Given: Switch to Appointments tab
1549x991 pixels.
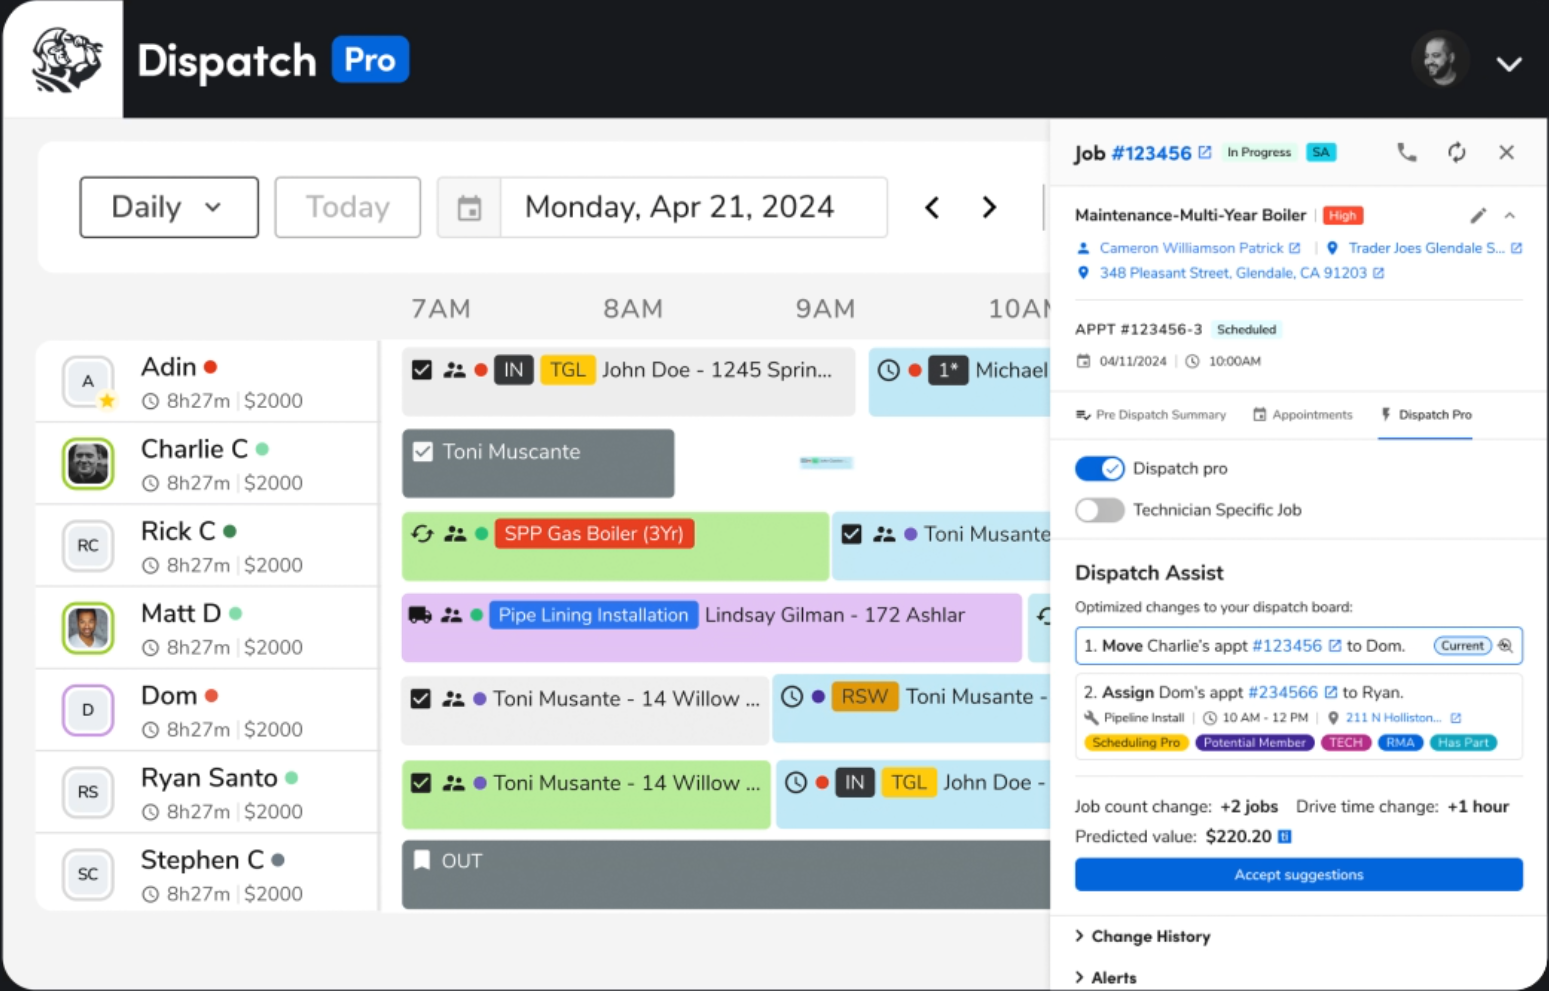Looking at the screenshot, I should coord(1302,415).
